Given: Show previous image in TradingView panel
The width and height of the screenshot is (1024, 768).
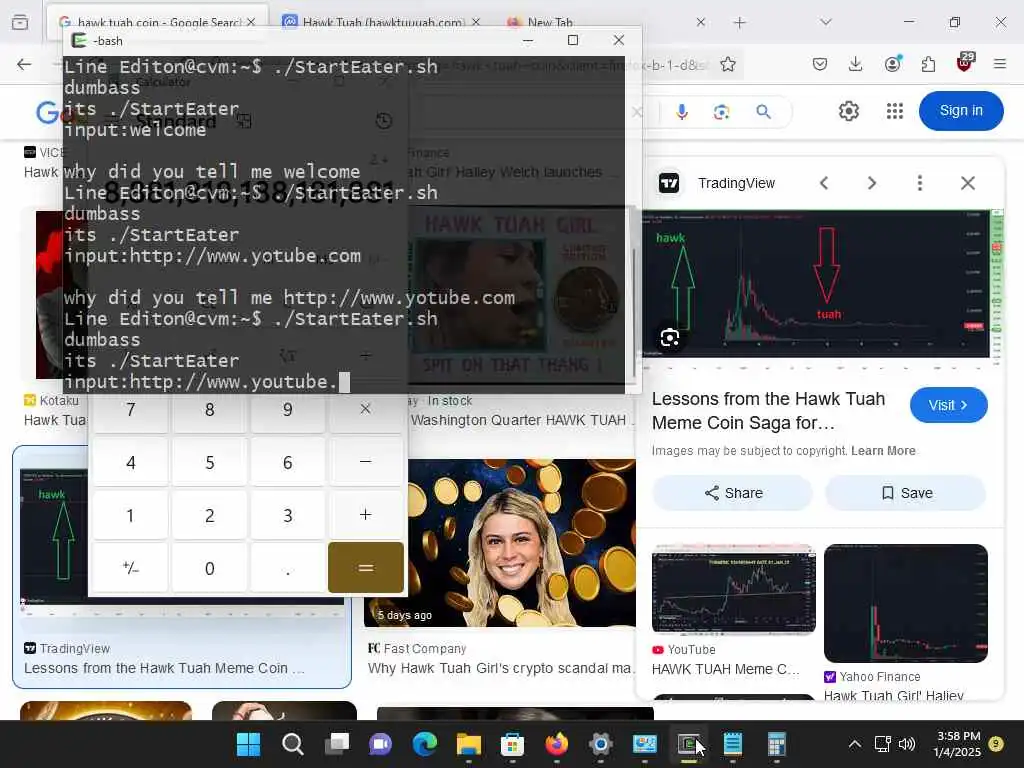Looking at the screenshot, I should pos(824,183).
